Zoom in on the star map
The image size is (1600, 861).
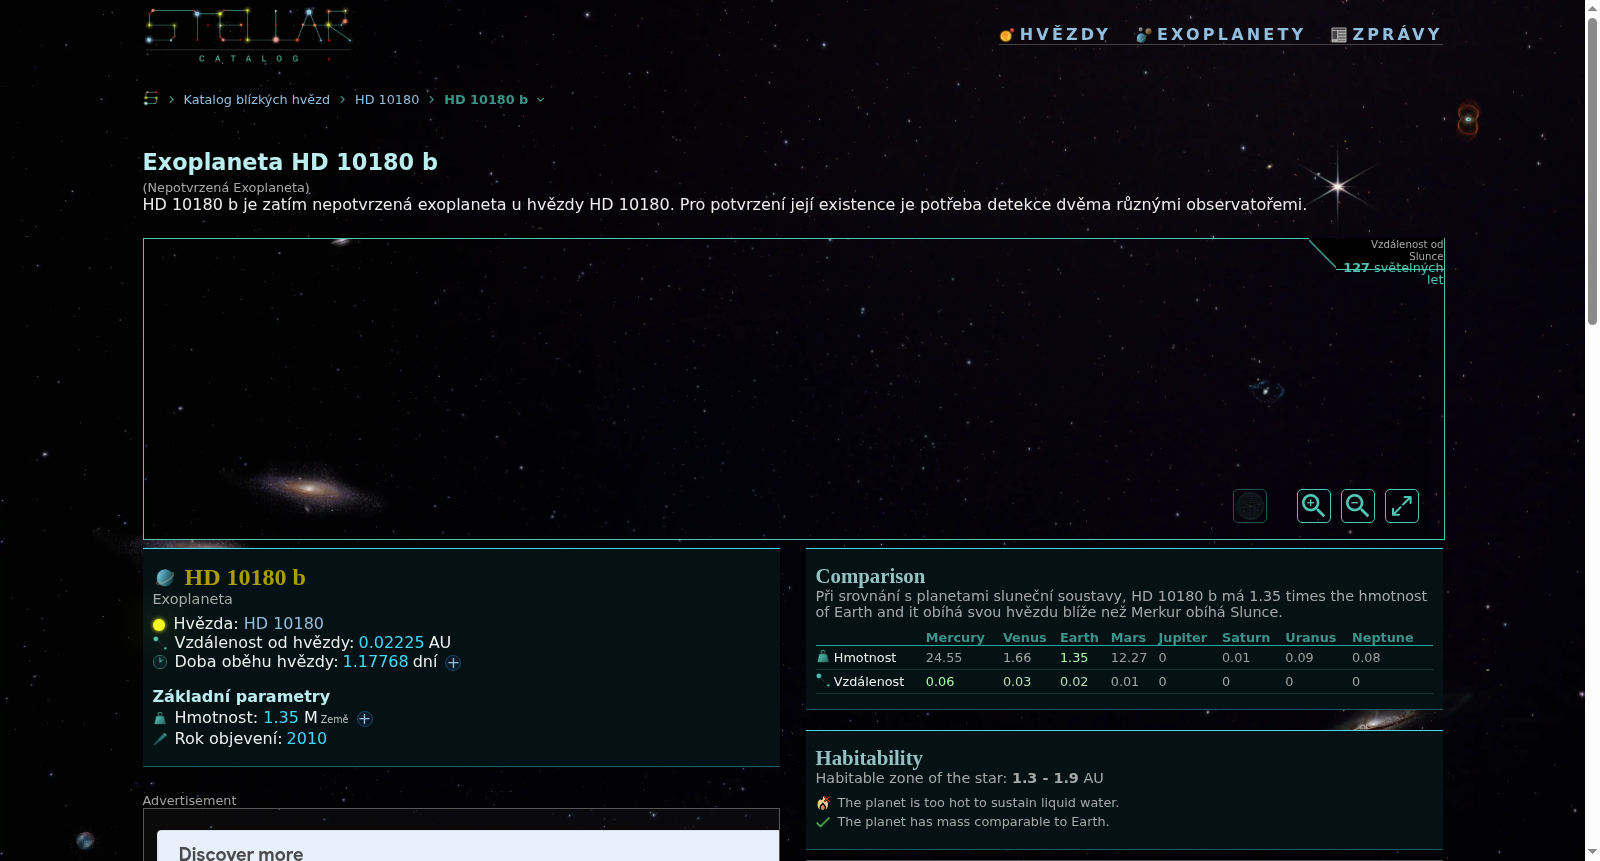[1314, 506]
